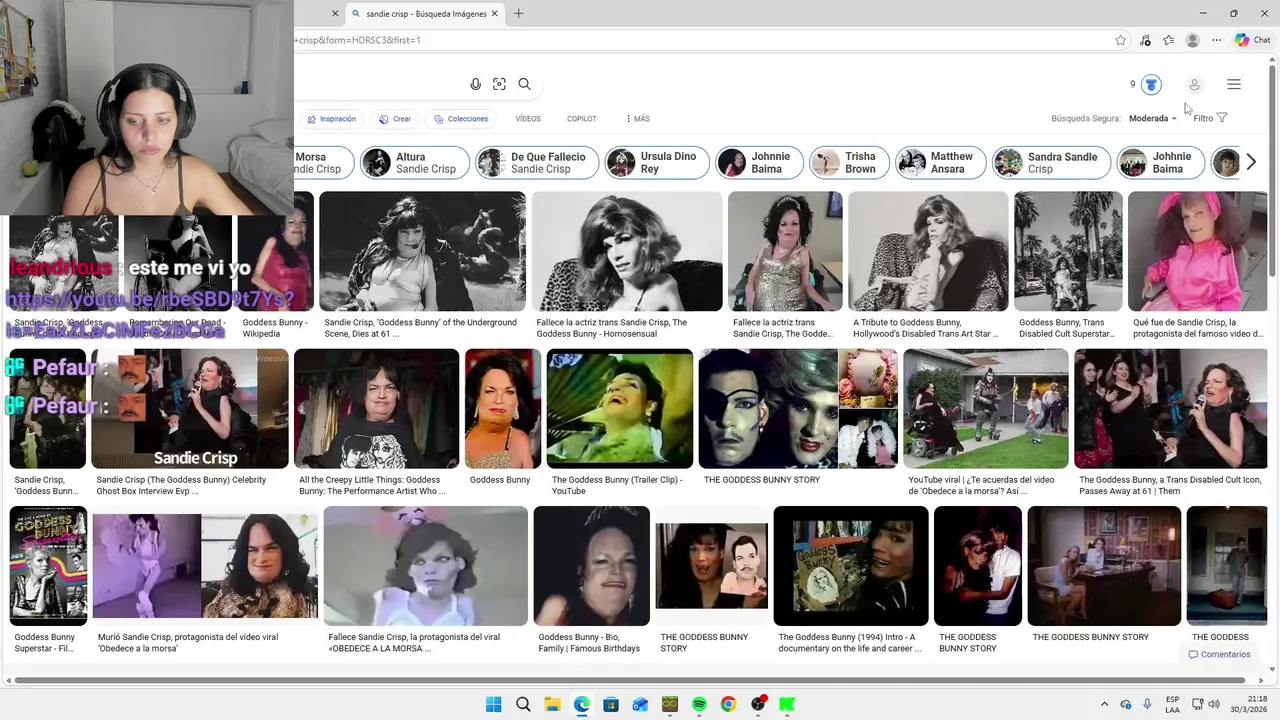Switch to the VÍDEOS tab

pyautogui.click(x=528, y=119)
